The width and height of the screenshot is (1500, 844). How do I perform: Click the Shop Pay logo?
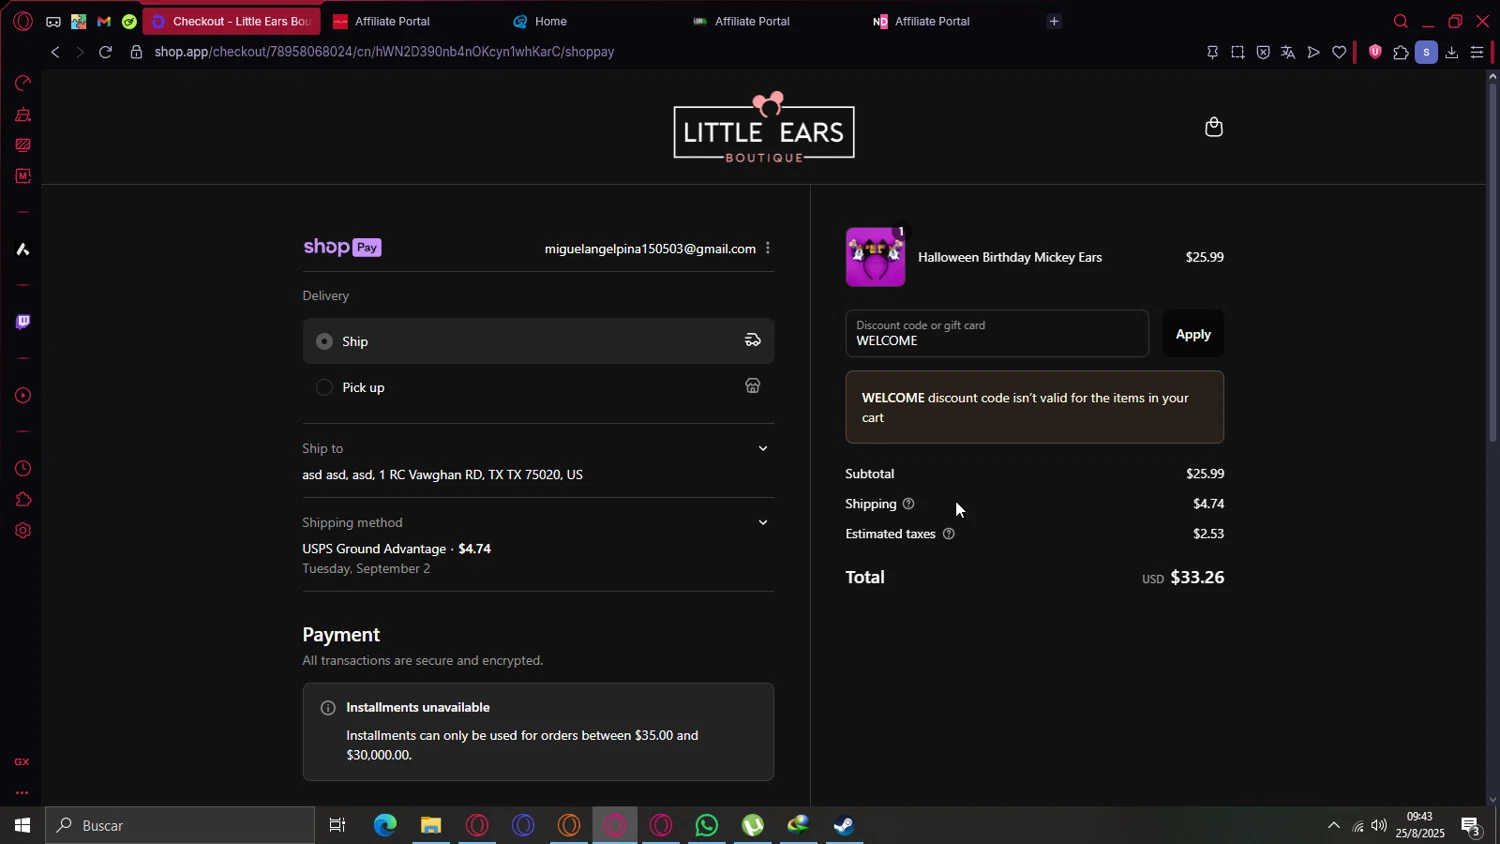pos(342,247)
